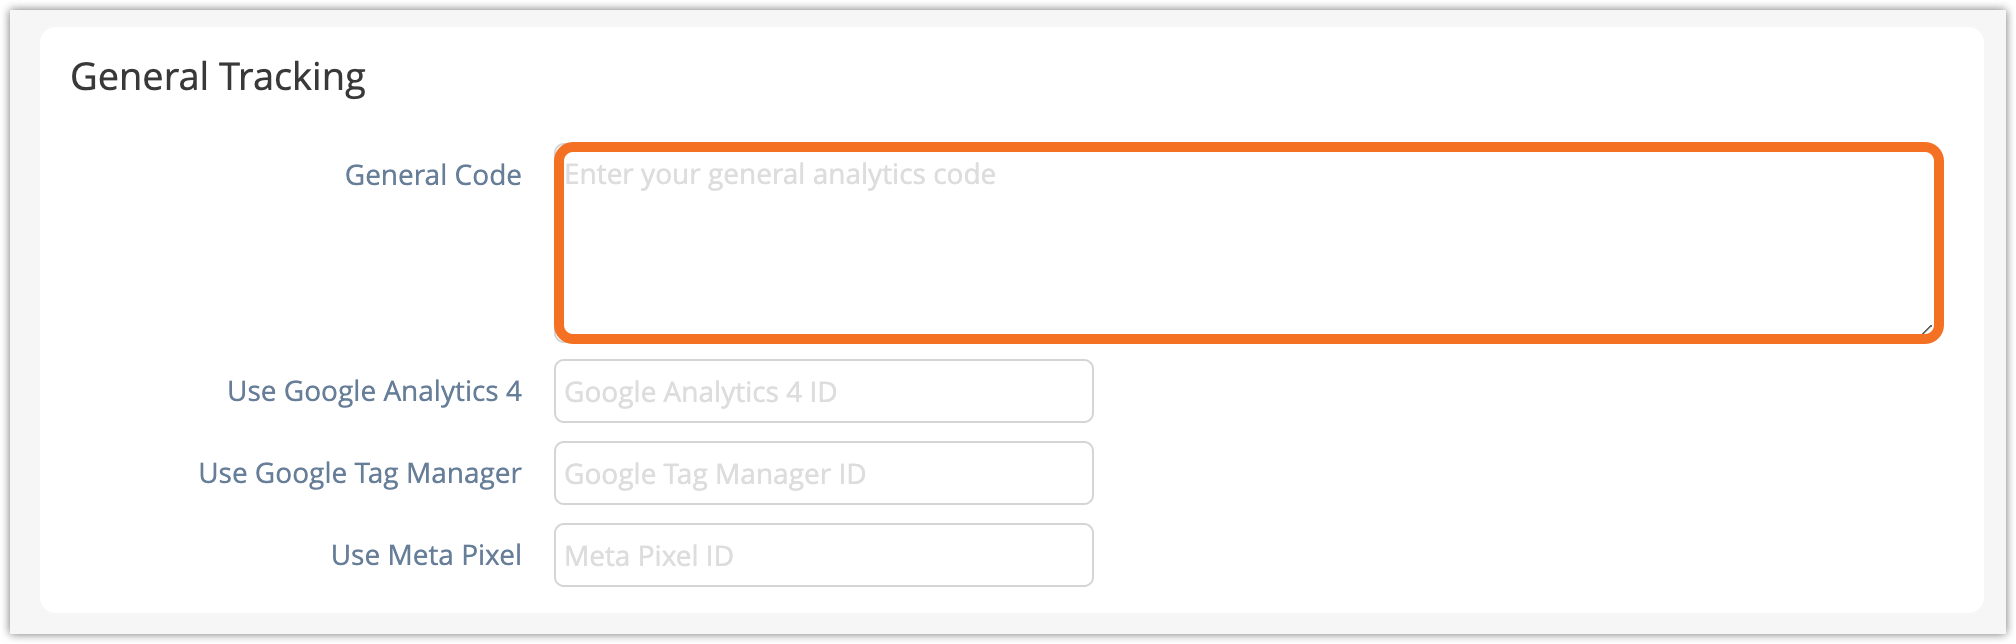Click the "General Code" field label
2016x644 pixels.
coord(433,175)
